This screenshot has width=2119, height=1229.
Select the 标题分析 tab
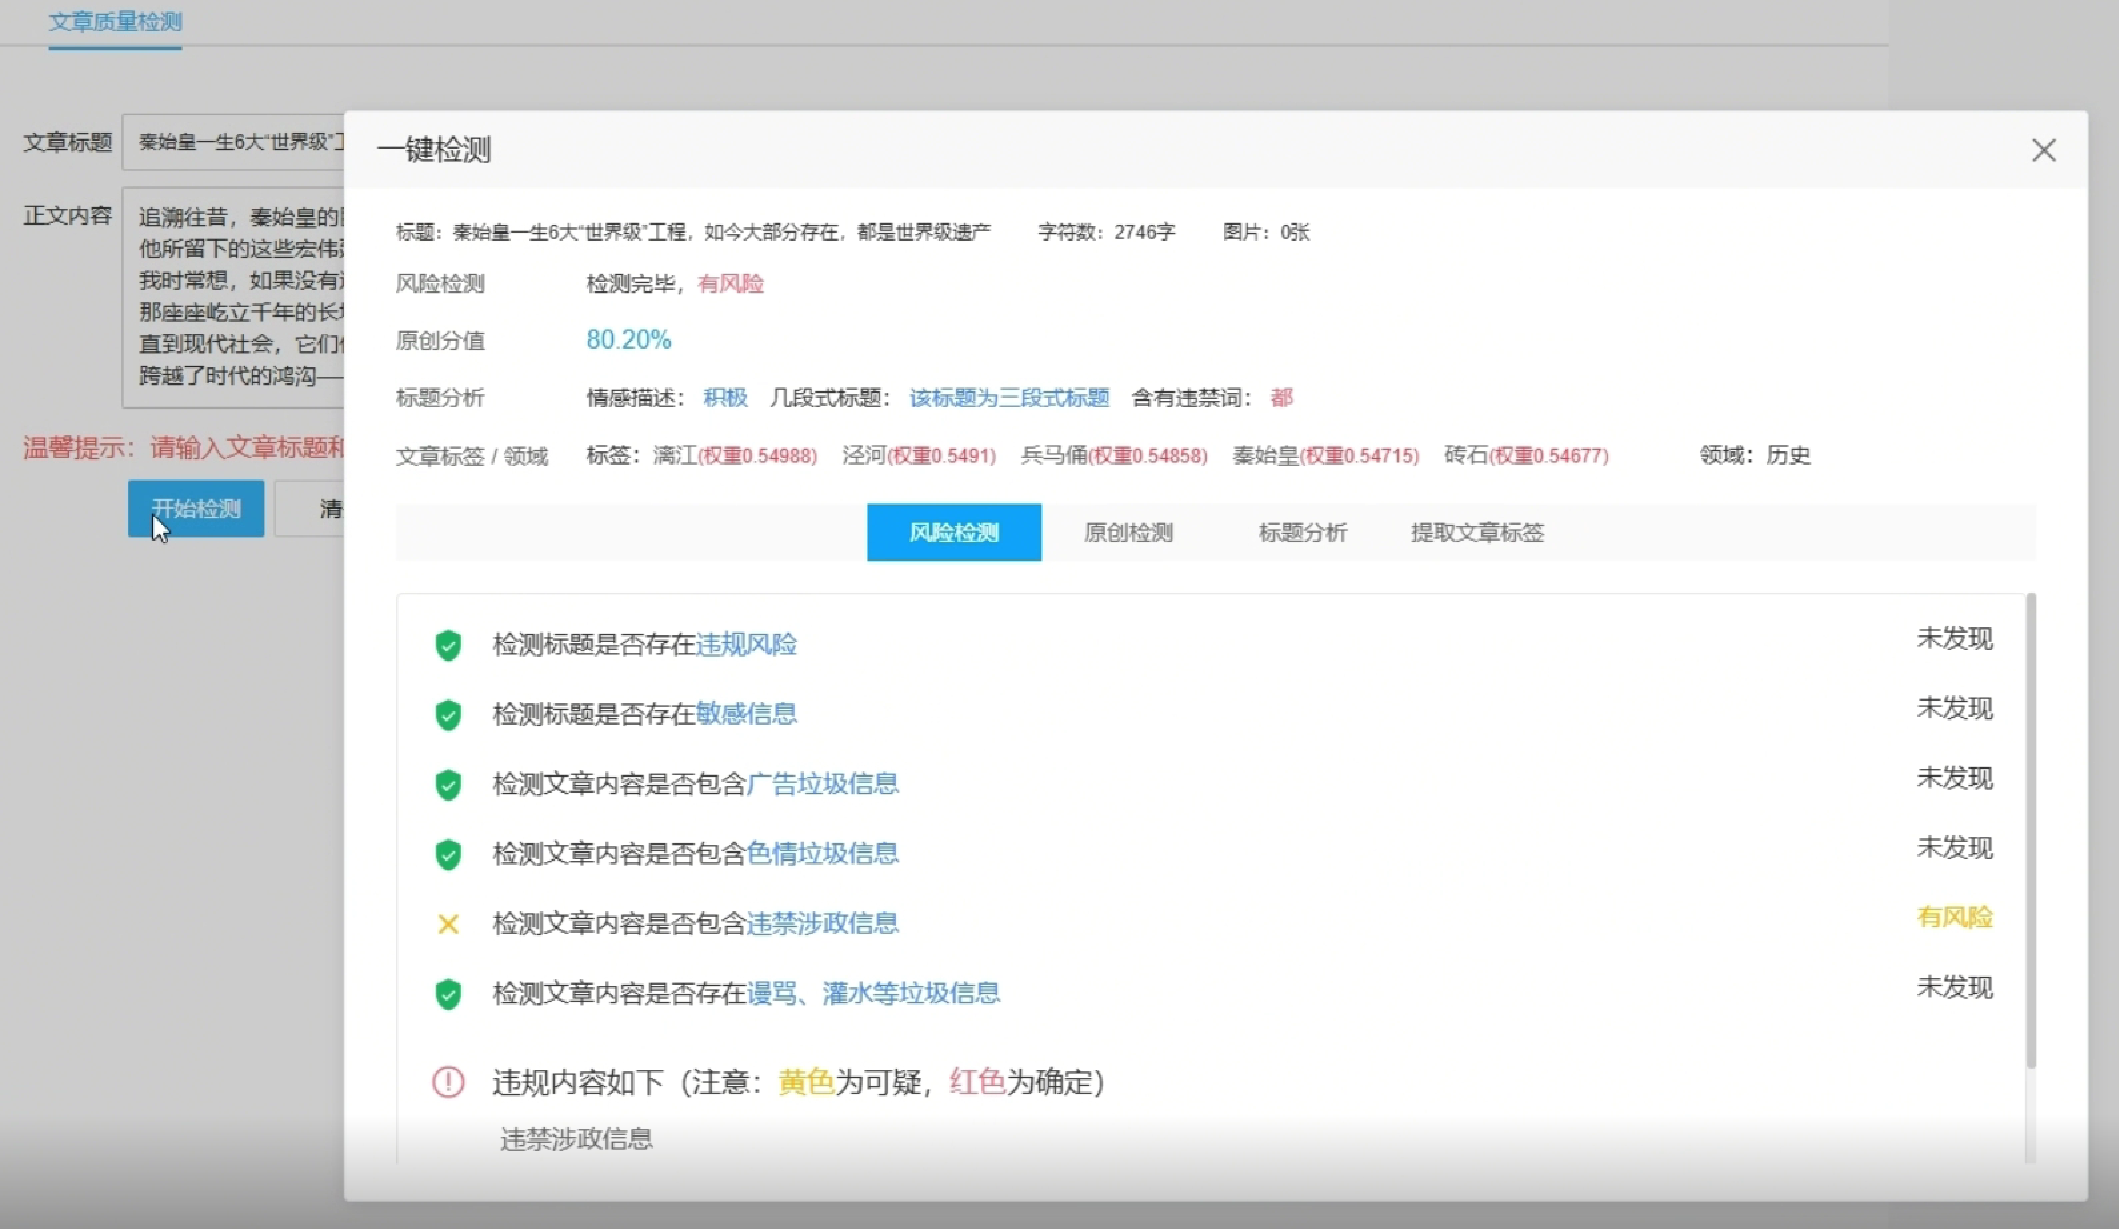coord(1302,533)
